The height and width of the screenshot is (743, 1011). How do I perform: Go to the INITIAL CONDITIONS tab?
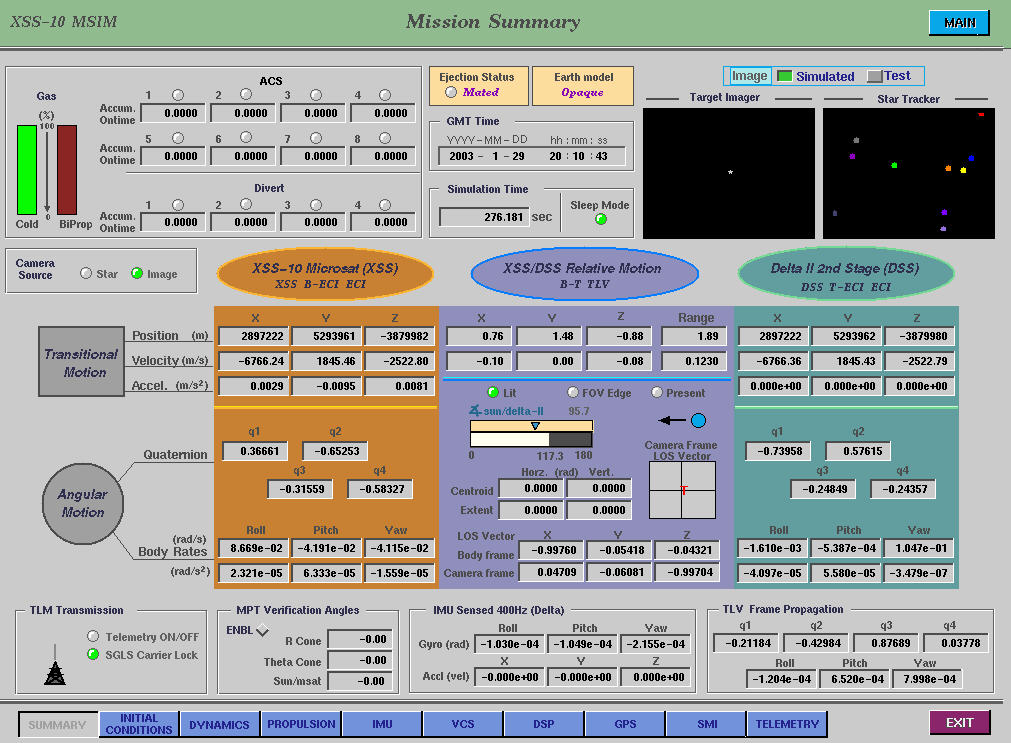pos(139,724)
